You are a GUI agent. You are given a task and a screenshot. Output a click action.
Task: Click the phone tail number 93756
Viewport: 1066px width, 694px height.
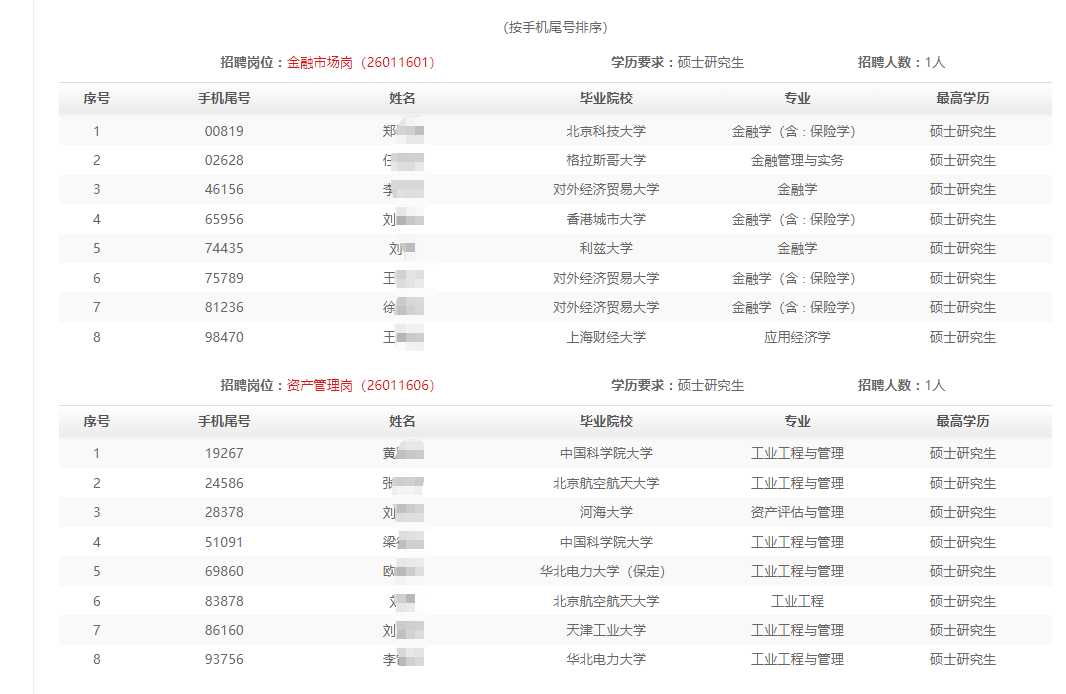(x=224, y=659)
